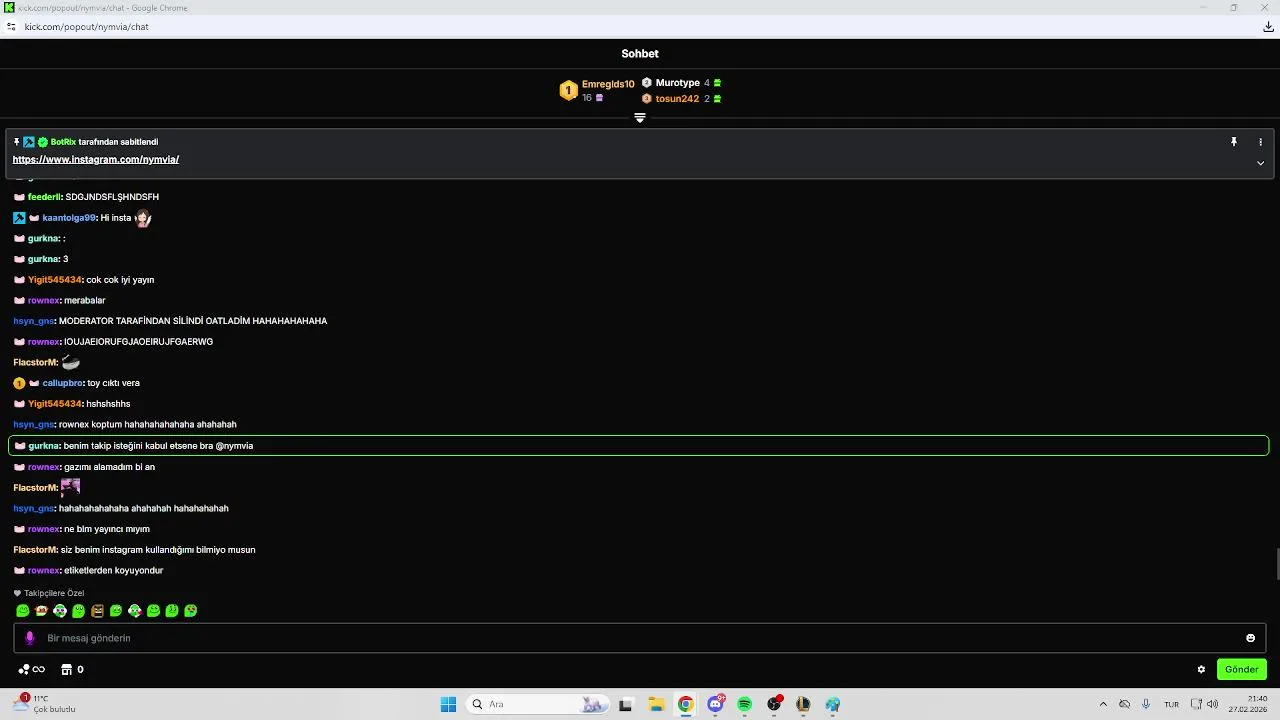Click the heart icon beside Takipçilere Özel
The width and height of the screenshot is (1280, 720).
click(x=17, y=593)
